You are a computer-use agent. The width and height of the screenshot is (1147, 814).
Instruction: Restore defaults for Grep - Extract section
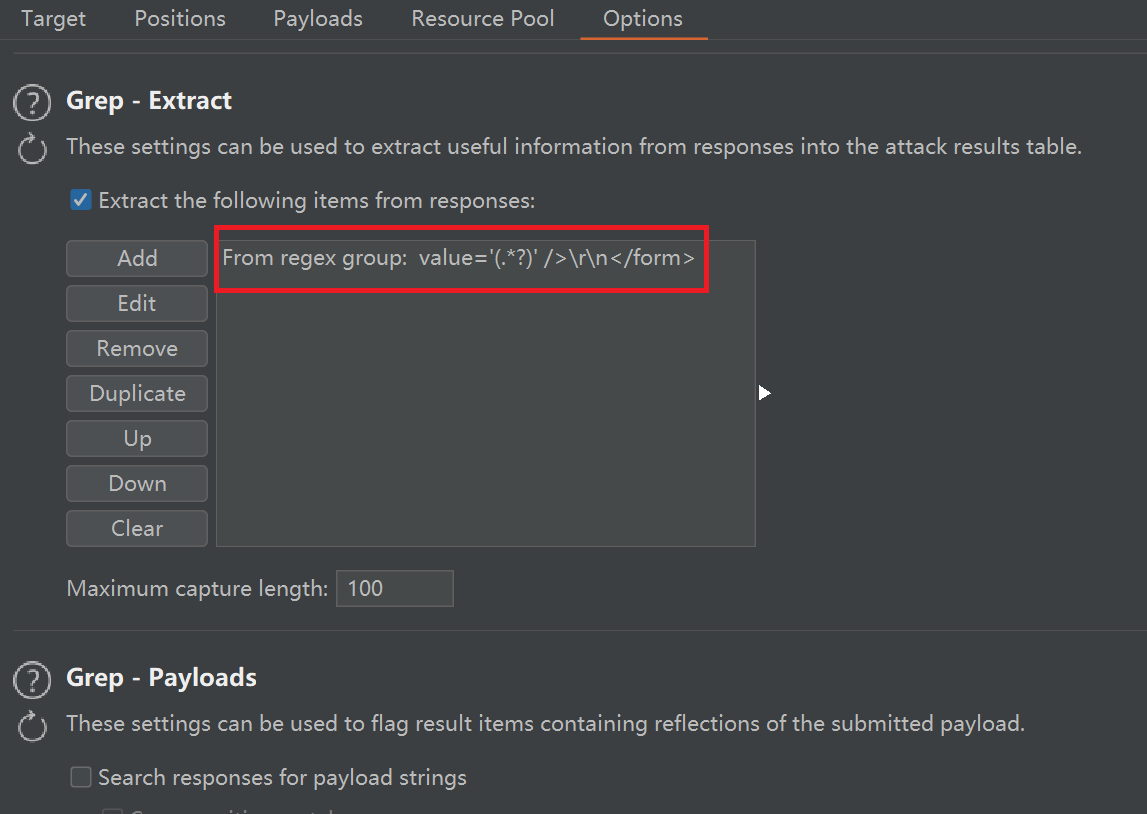pyautogui.click(x=33, y=150)
